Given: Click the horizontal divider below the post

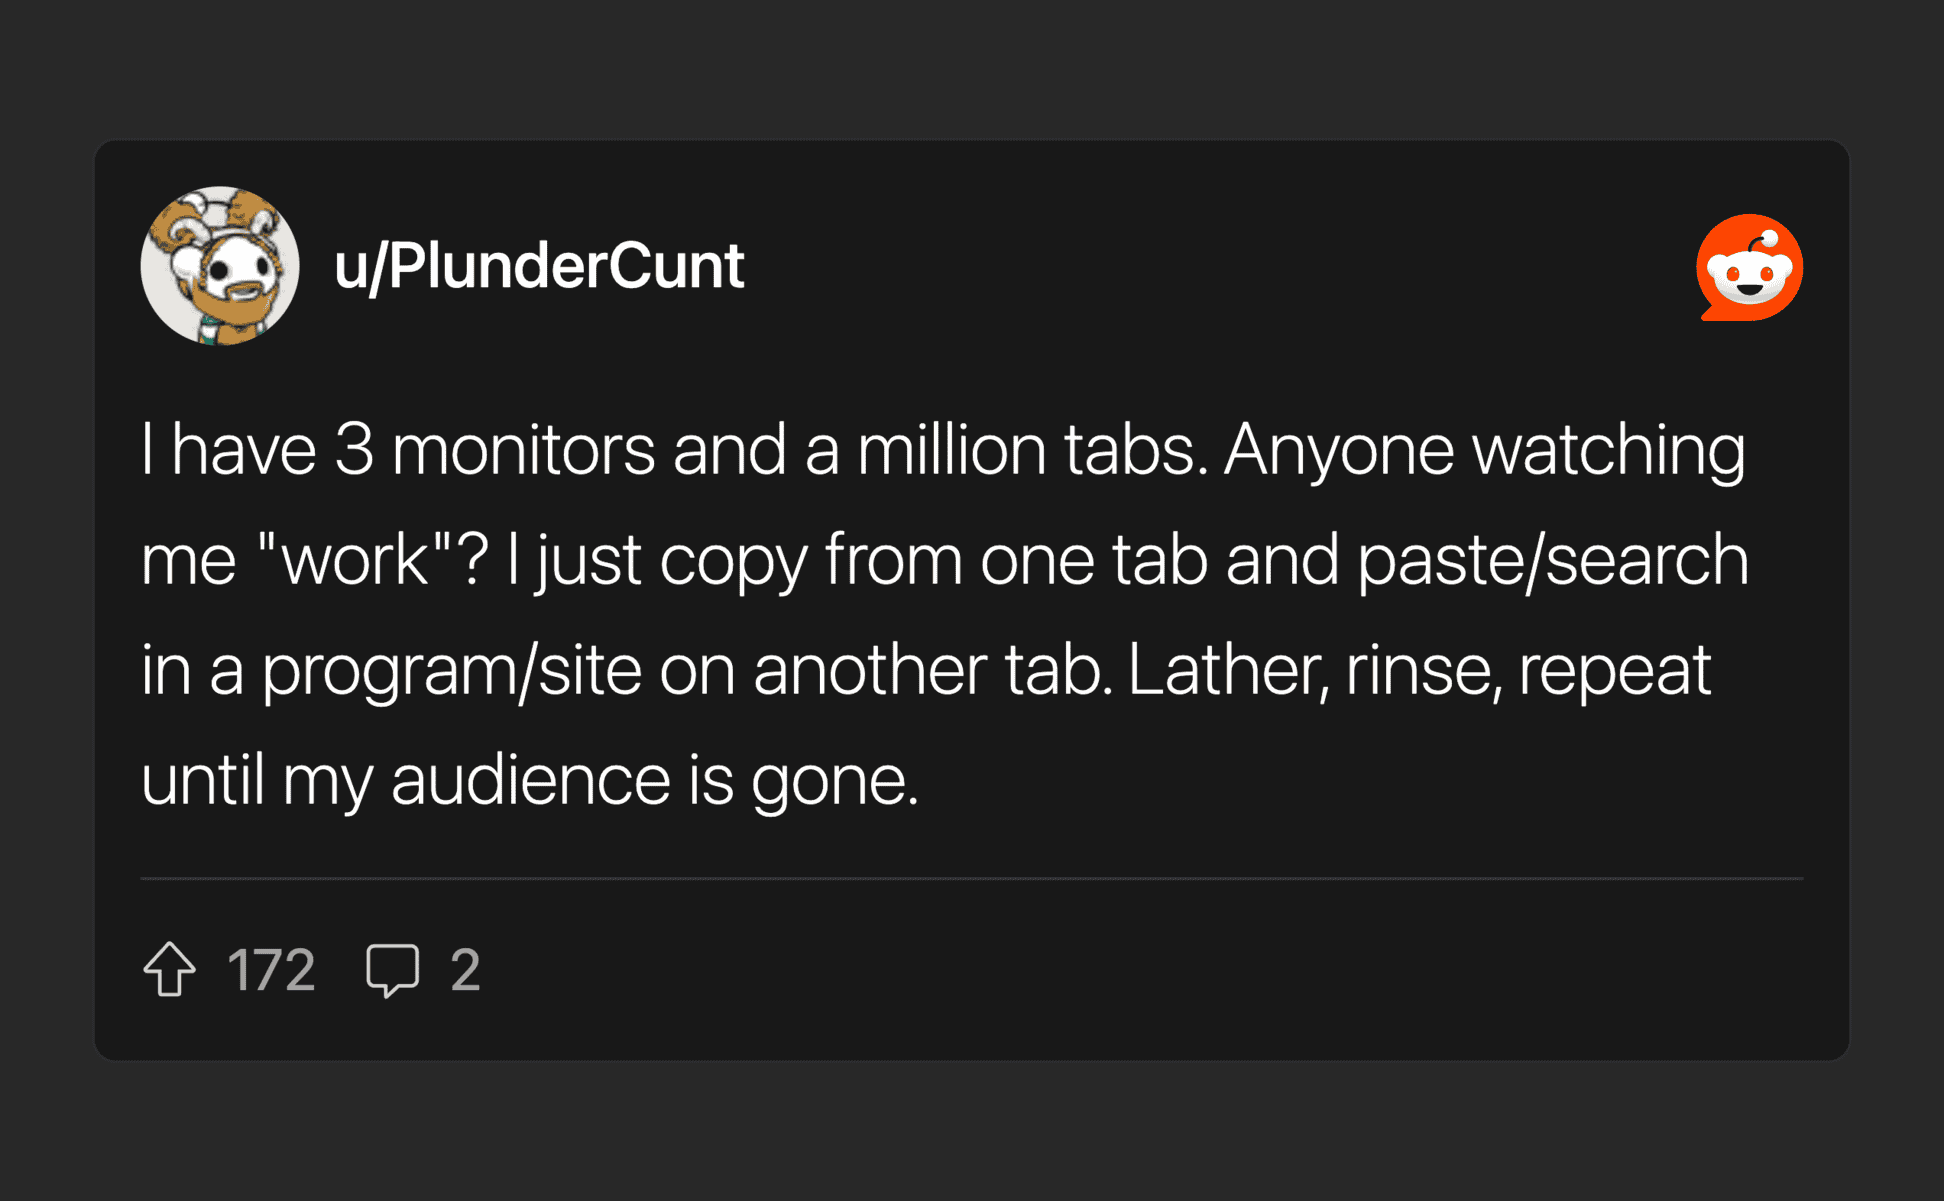Looking at the screenshot, I should [972, 878].
